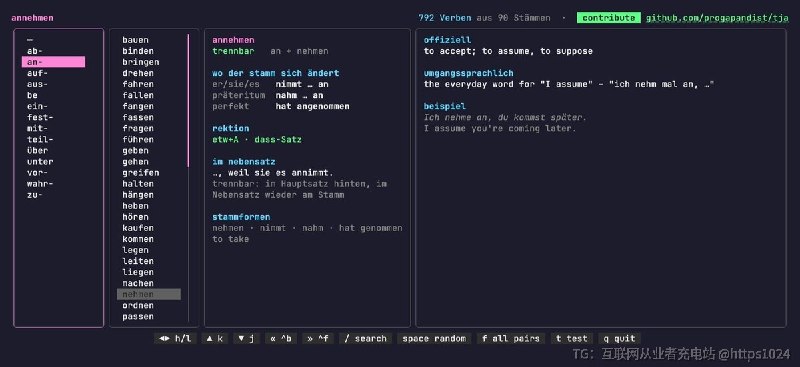Select the 'be' prefix

point(32,95)
